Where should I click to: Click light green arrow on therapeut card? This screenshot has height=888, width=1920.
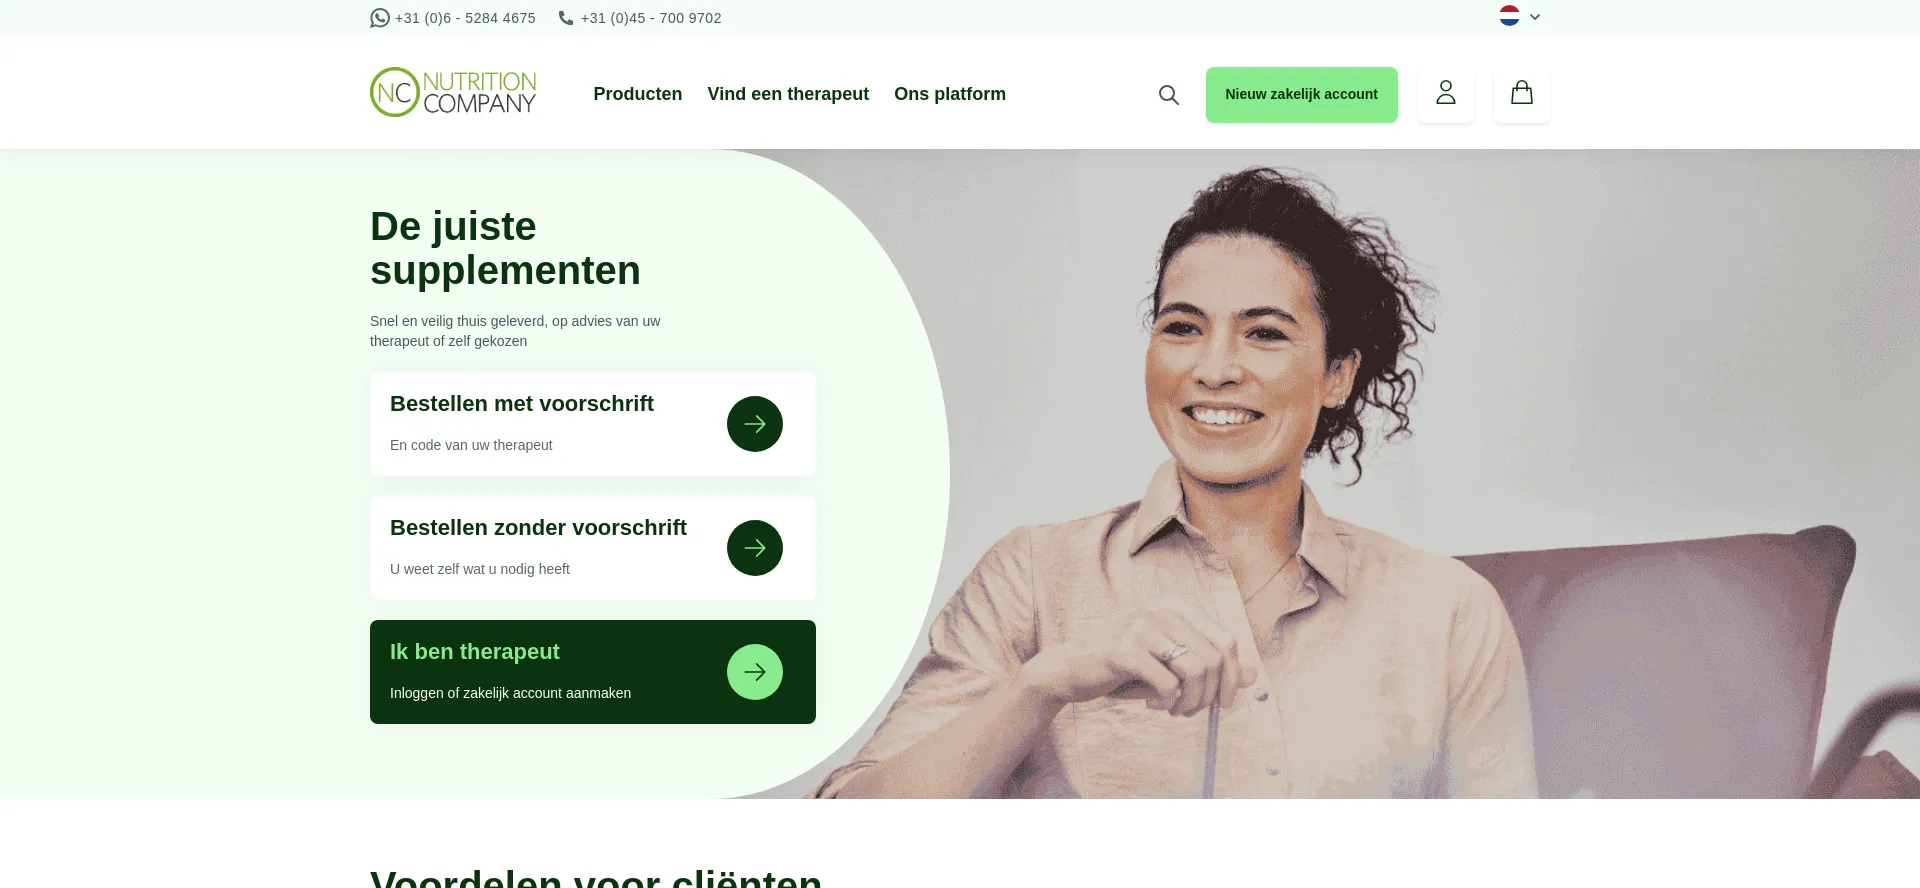click(755, 672)
